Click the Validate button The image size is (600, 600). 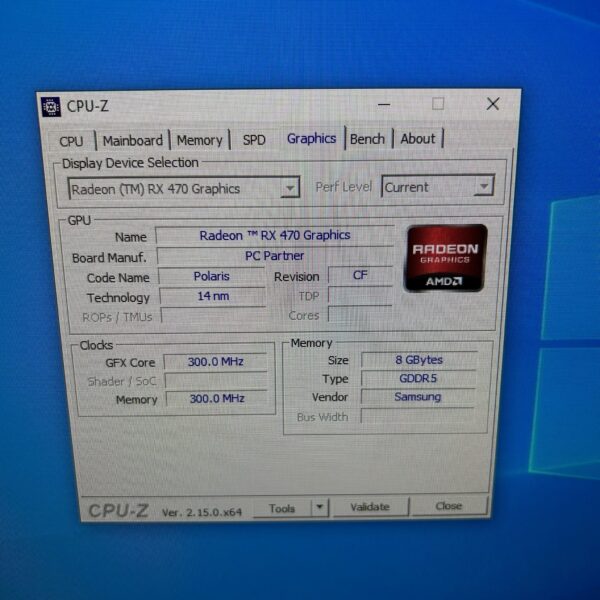370,507
